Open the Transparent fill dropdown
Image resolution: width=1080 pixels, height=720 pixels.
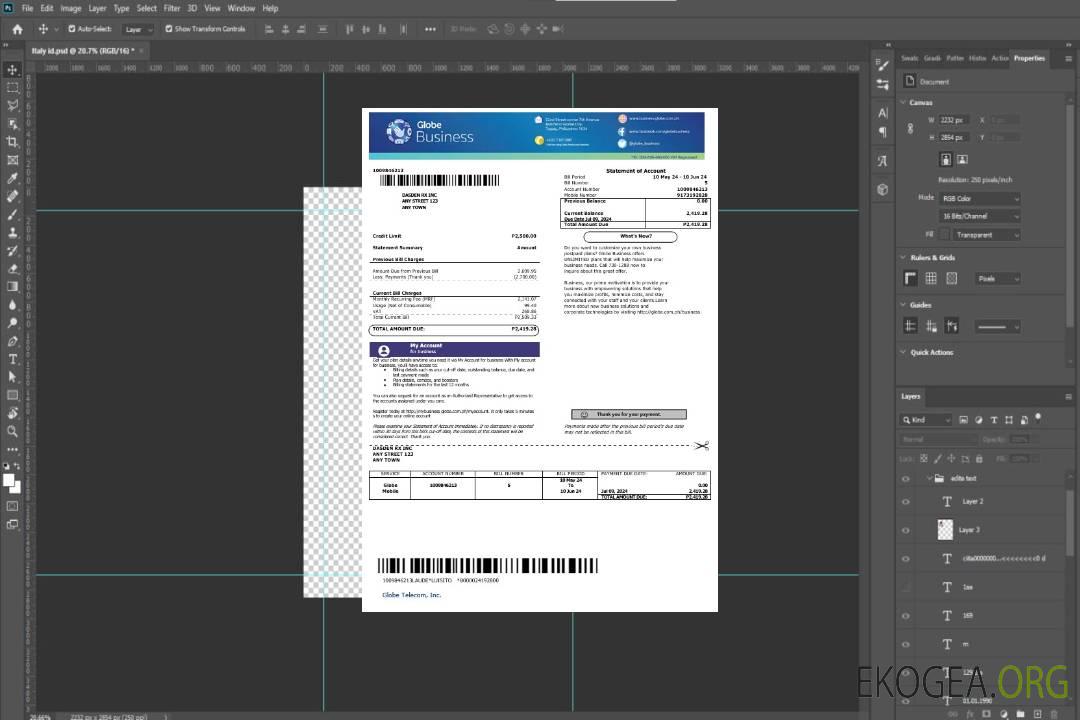coord(986,235)
